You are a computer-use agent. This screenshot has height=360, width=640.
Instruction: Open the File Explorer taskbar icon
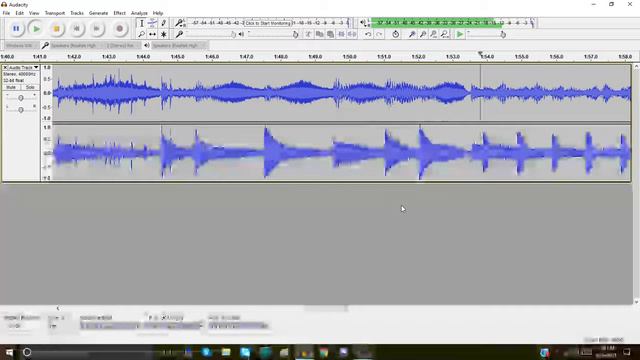pyautogui.click(x=226, y=352)
